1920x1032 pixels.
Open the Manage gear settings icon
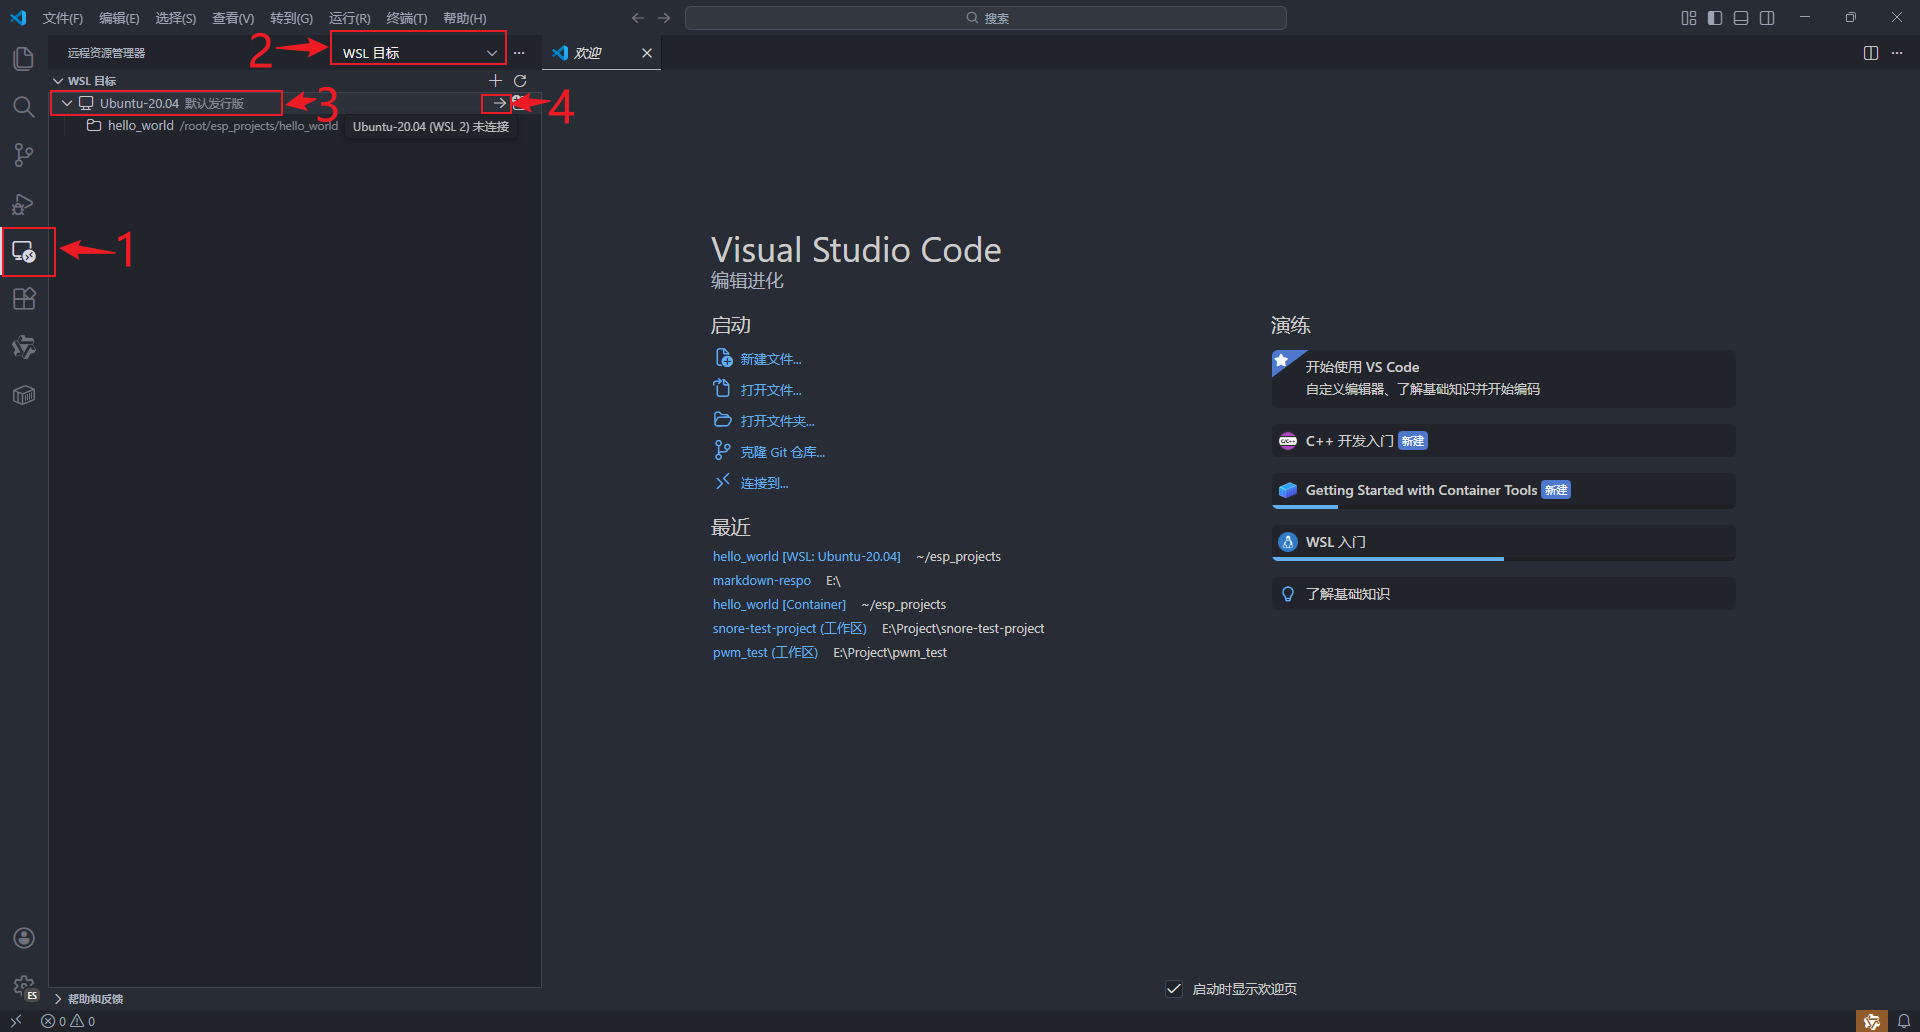click(x=24, y=987)
